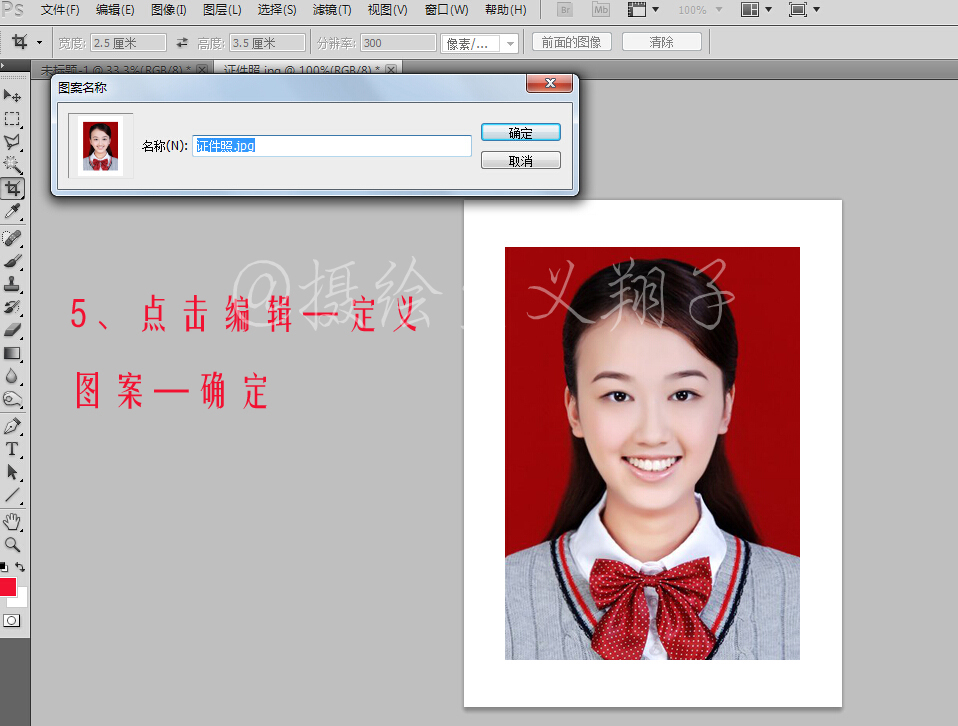Viewport: 958px width, 726px height.
Task: Click 取消 to cancel the dialog
Action: click(x=520, y=161)
